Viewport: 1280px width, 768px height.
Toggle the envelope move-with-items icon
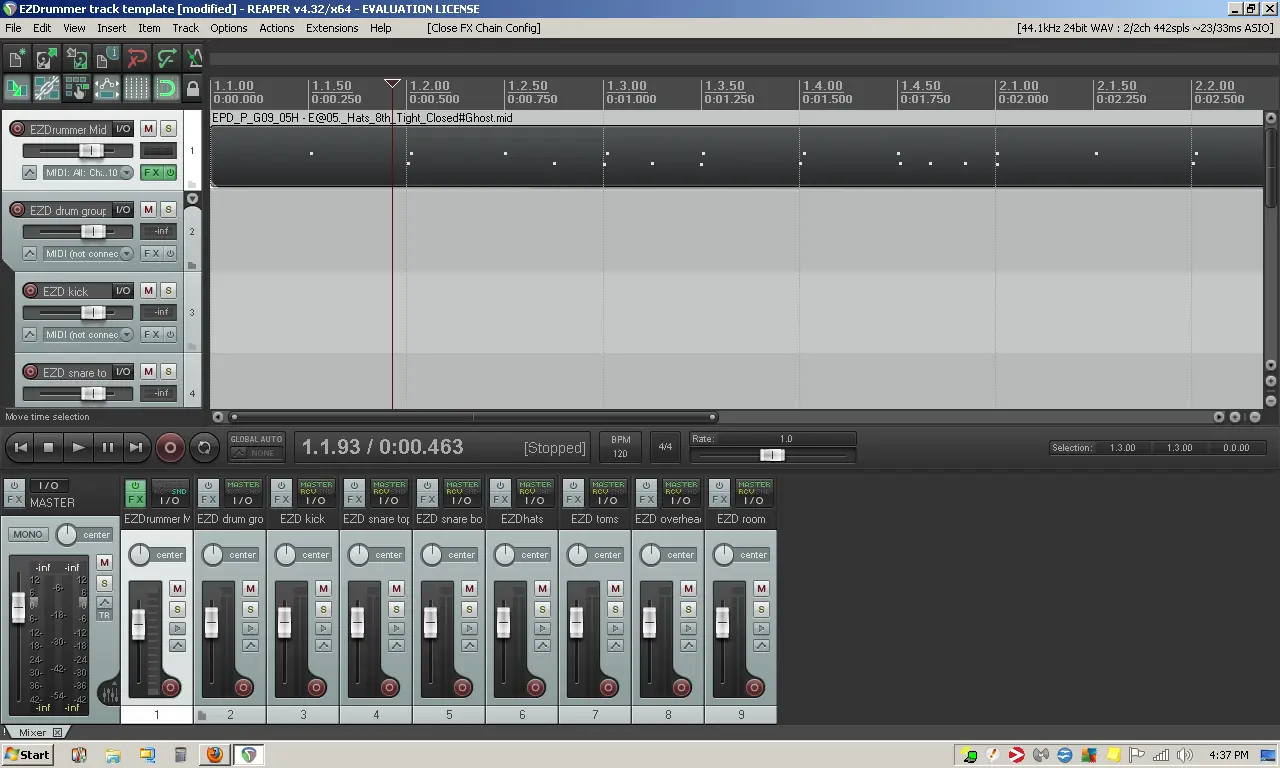[x=106, y=88]
